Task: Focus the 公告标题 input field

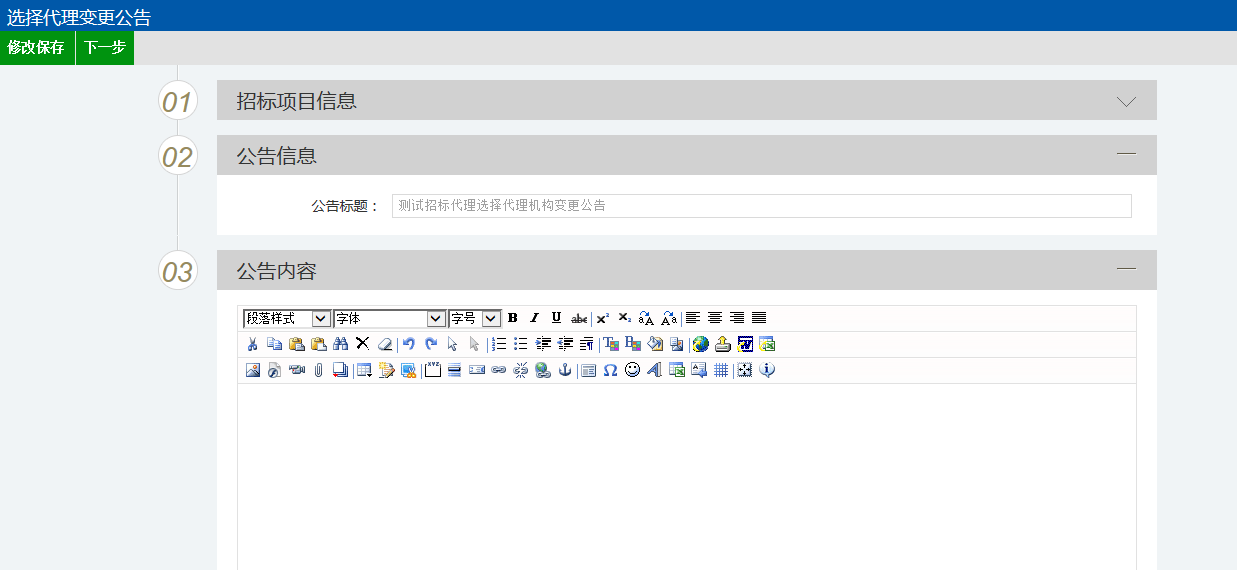Action: click(x=762, y=206)
